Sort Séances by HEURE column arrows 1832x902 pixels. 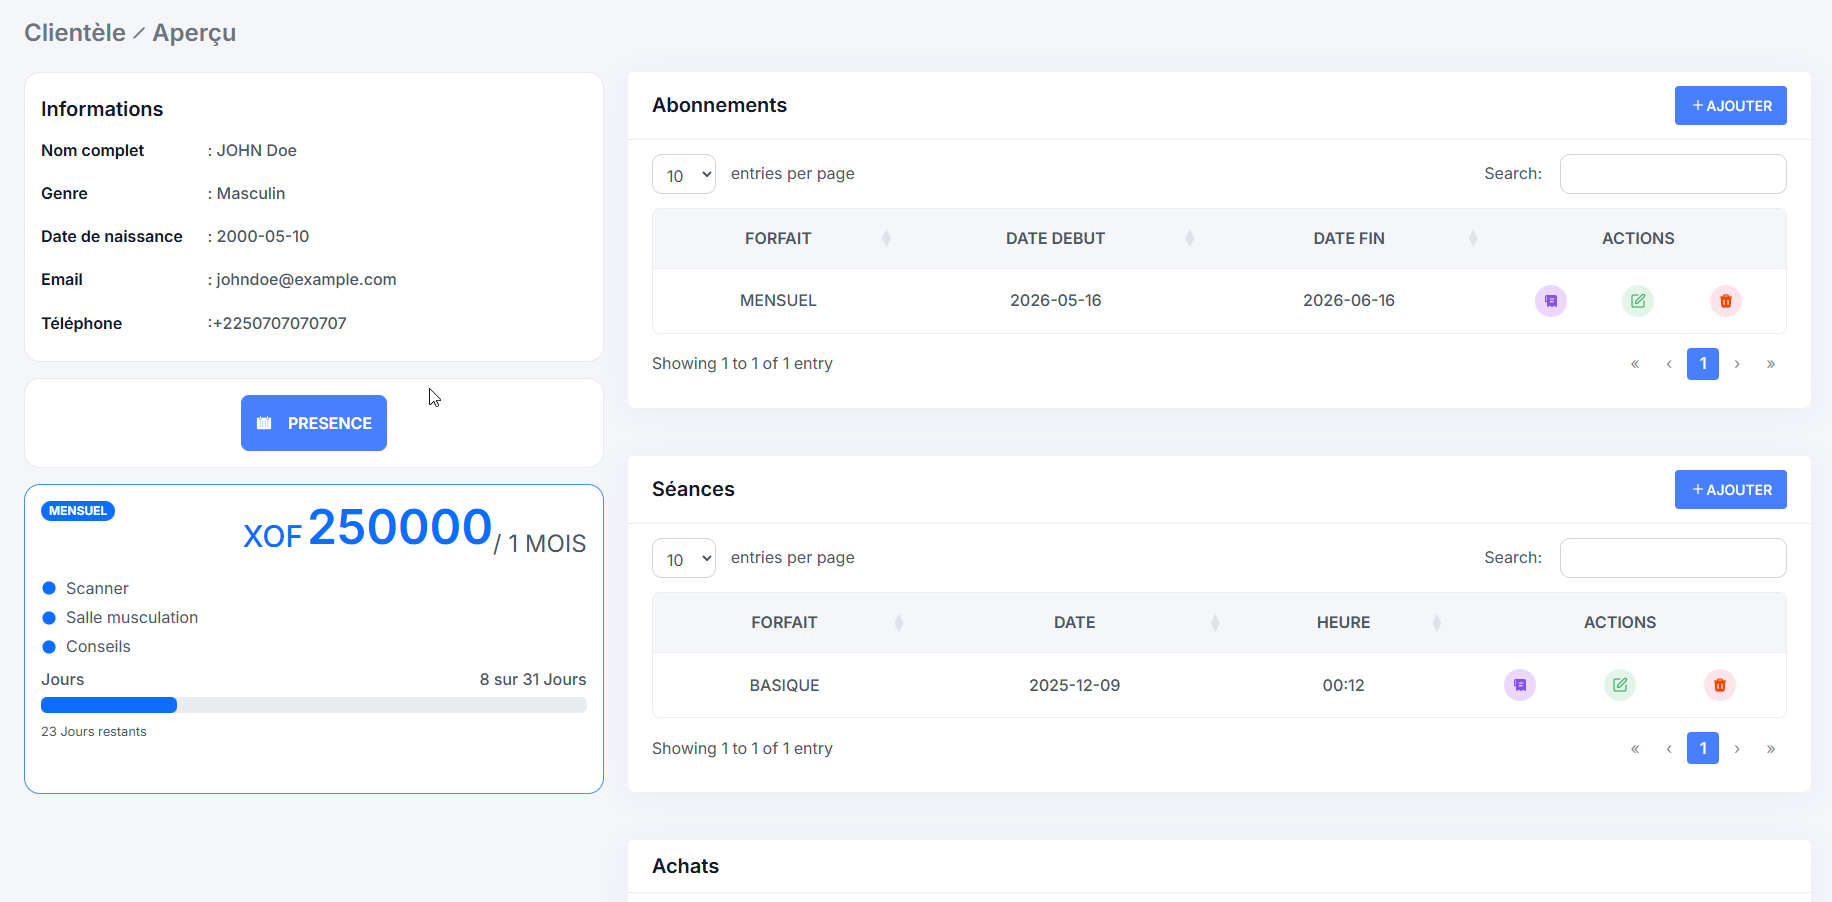click(x=1436, y=622)
